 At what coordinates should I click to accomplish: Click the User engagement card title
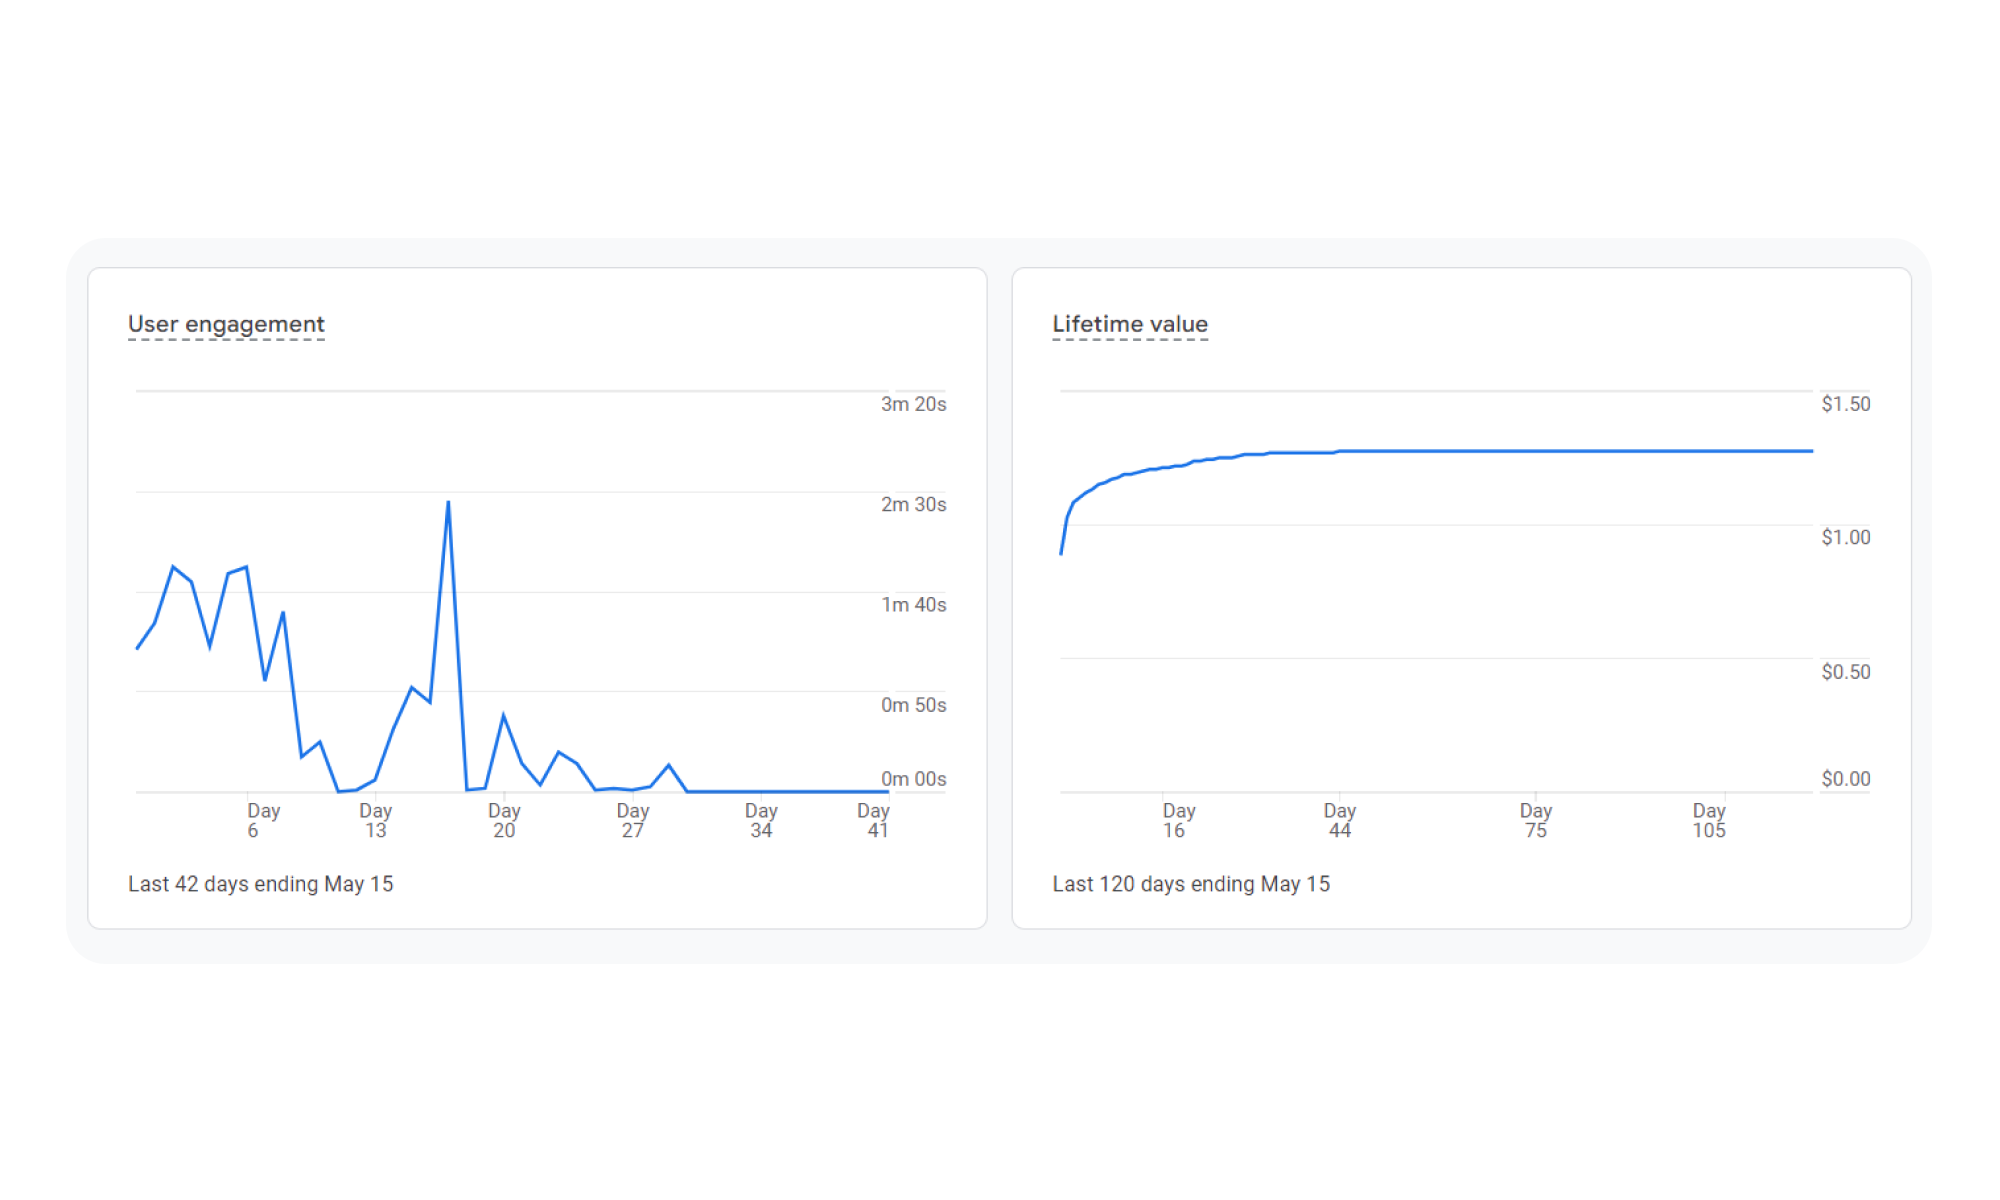[x=226, y=324]
